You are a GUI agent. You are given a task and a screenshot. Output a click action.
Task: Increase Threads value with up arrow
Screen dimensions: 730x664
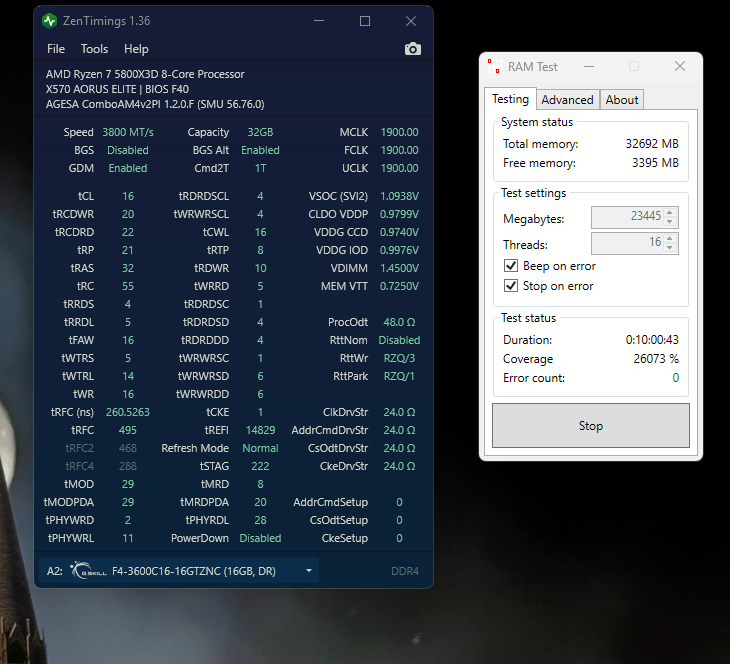pos(669,238)
